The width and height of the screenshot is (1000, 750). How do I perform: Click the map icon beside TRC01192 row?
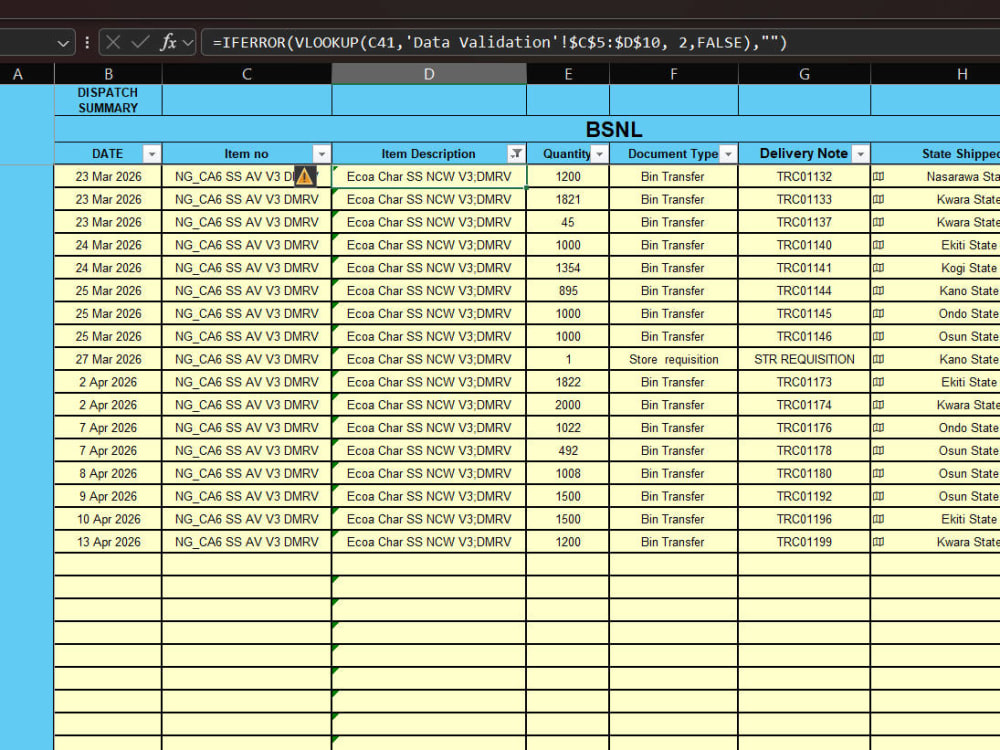tap(879, 496)
